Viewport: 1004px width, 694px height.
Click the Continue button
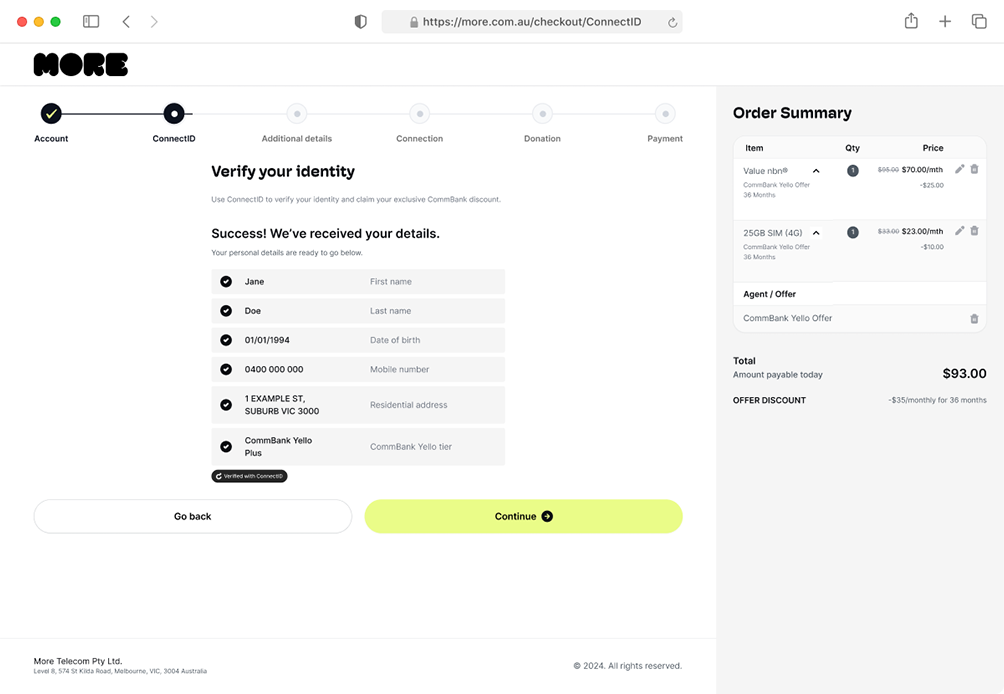click(x=523, y=516)
